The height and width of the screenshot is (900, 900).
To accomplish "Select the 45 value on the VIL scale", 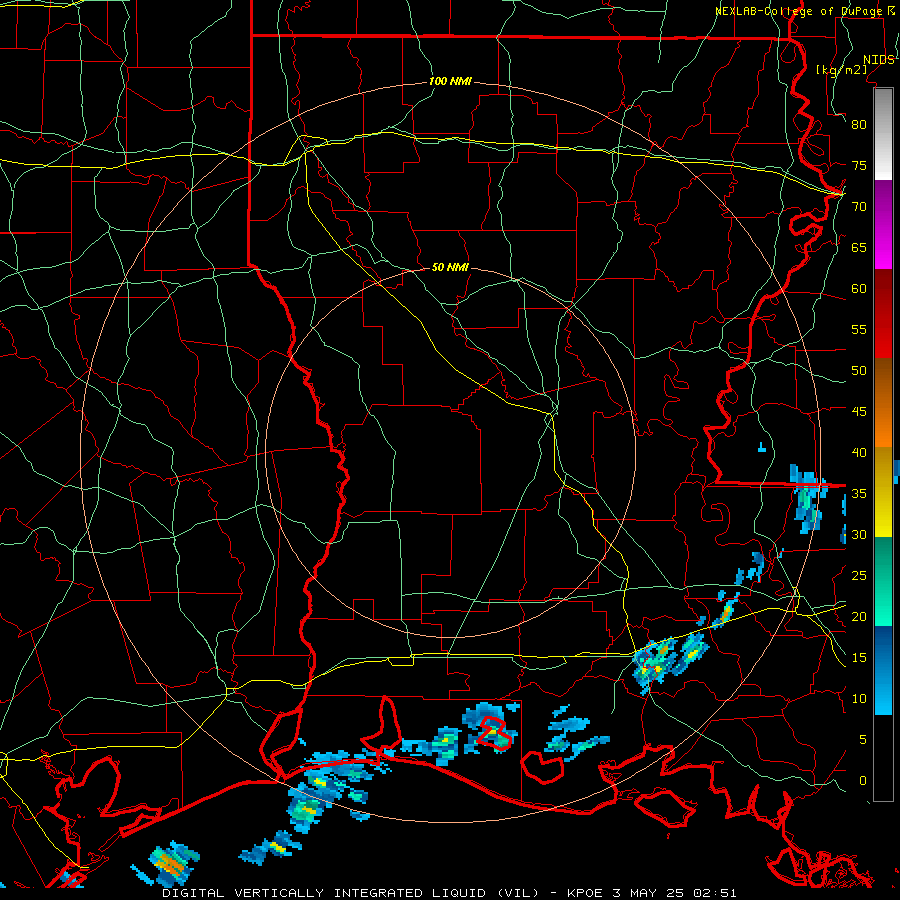I will (859, 412).
